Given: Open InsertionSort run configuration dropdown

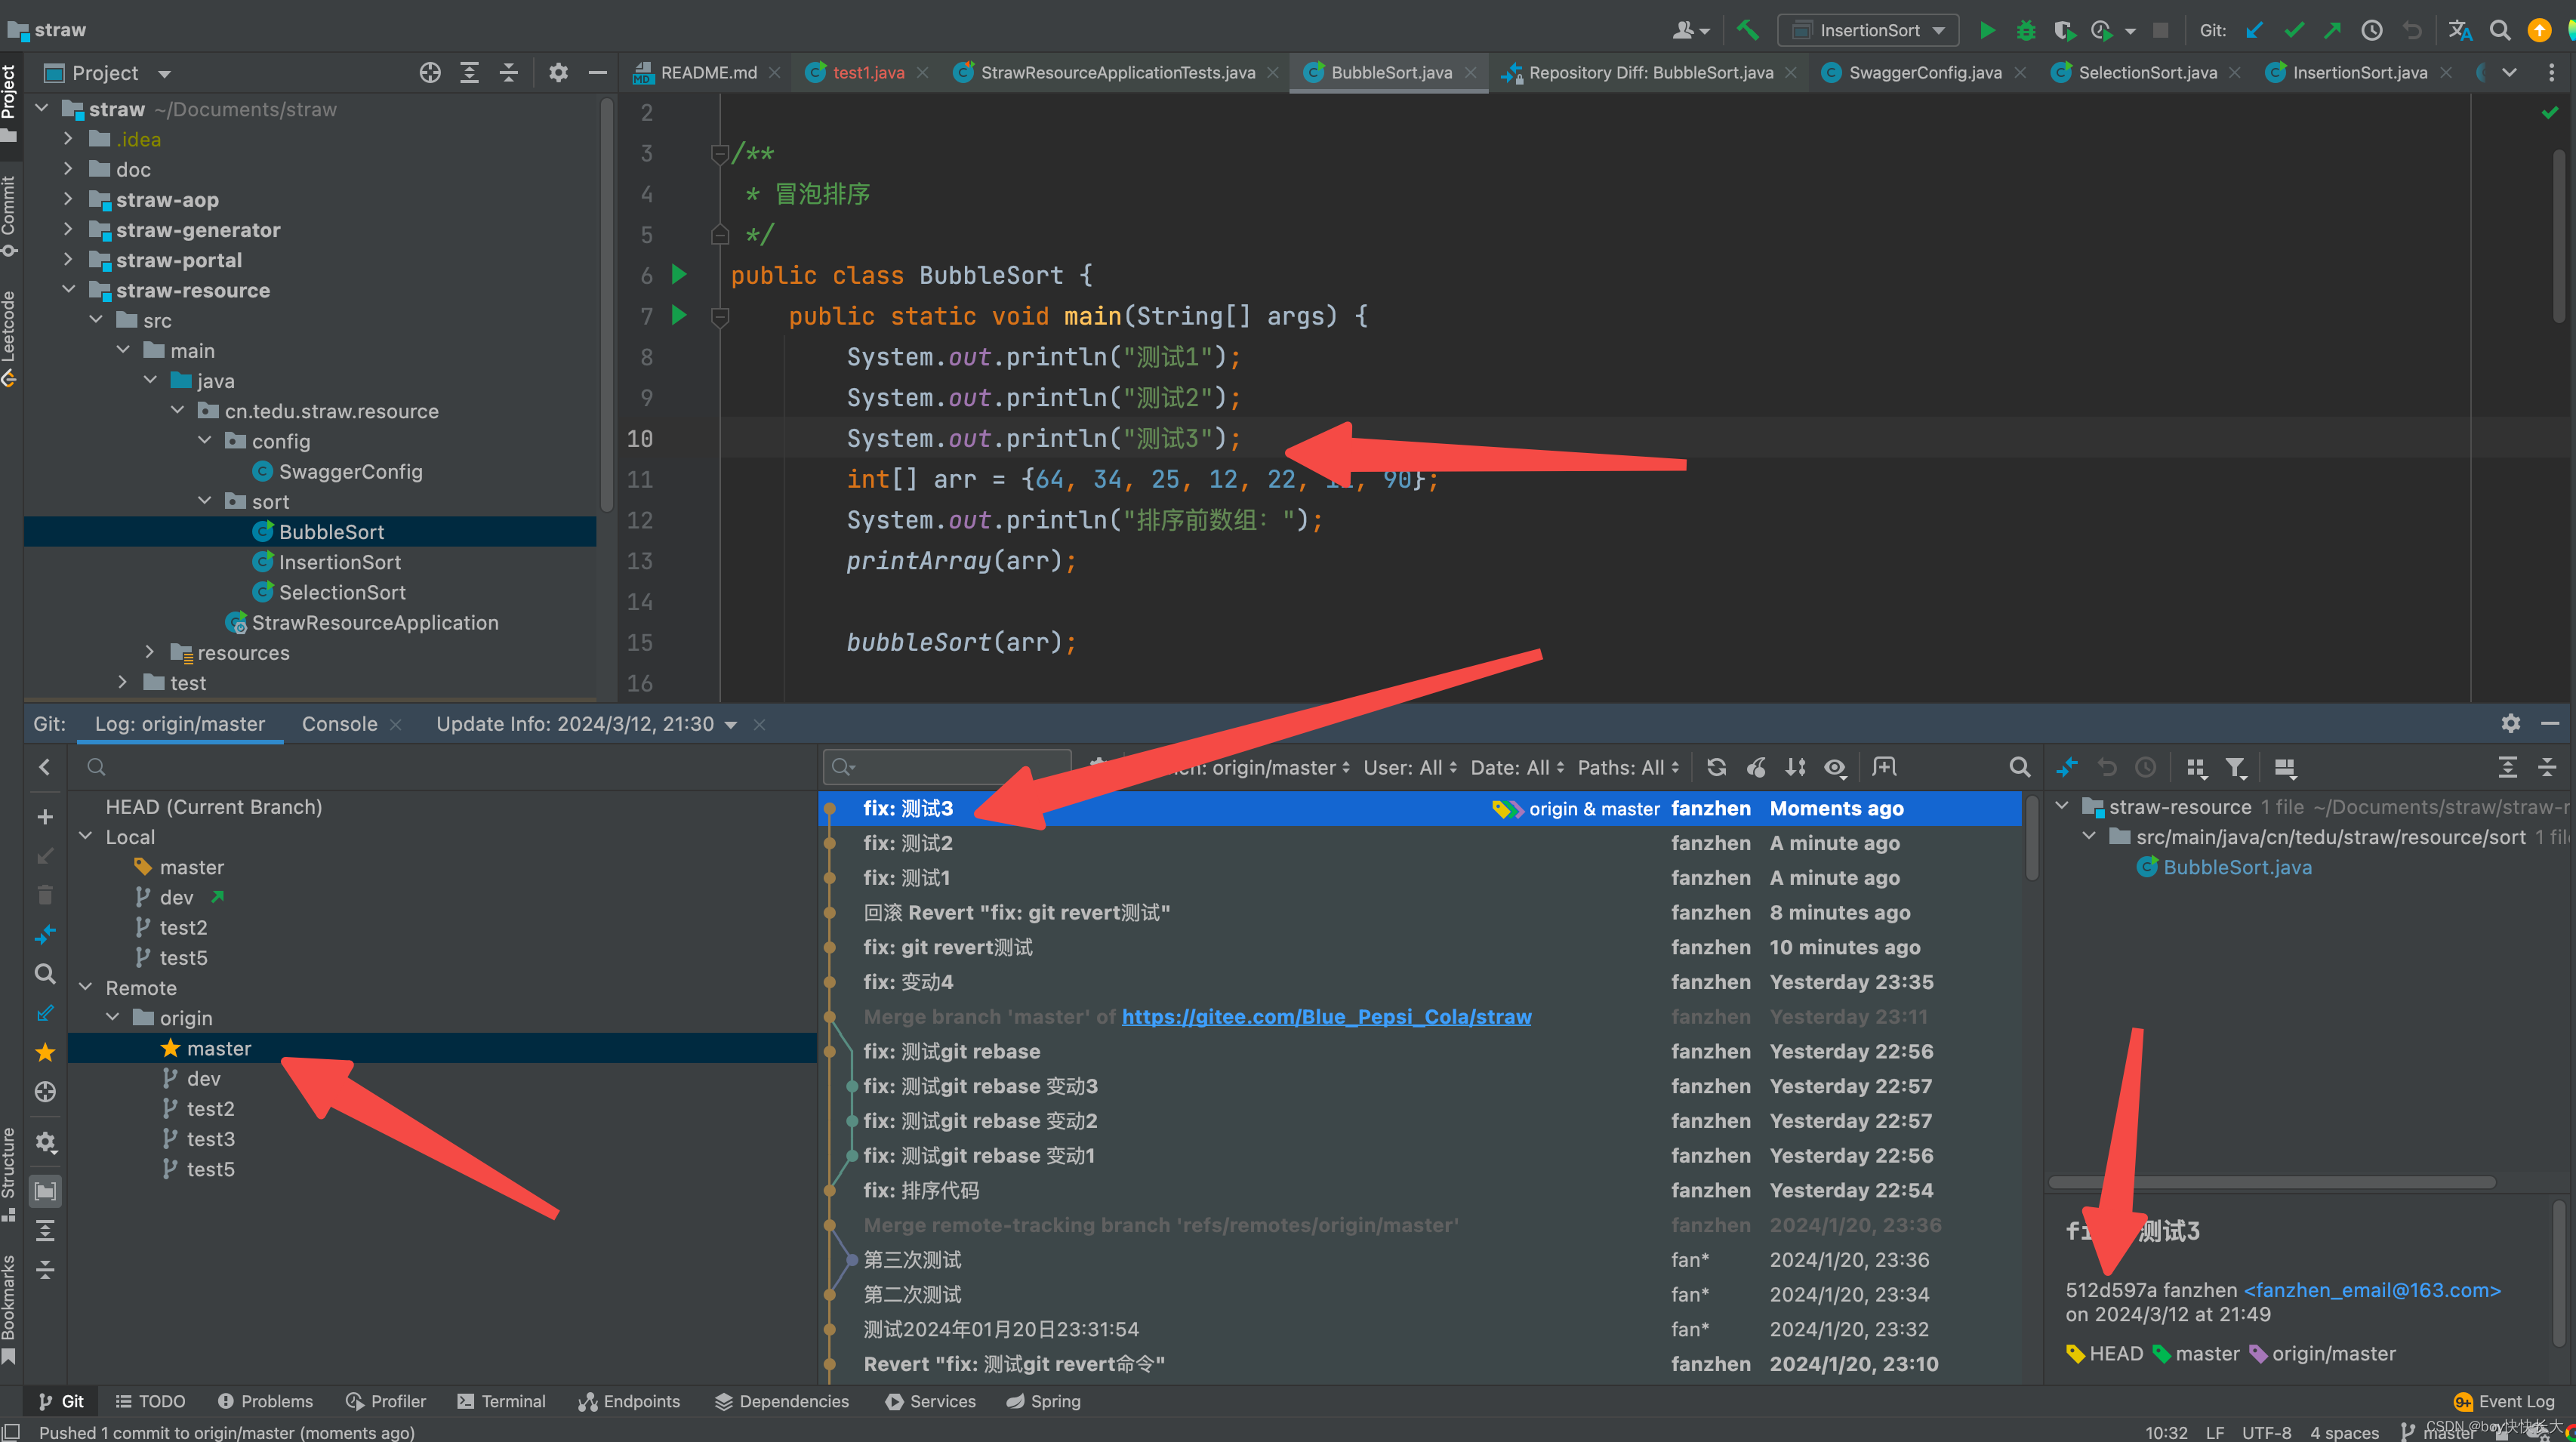Looking at the screenshot, I should (x=1867, y=30).
